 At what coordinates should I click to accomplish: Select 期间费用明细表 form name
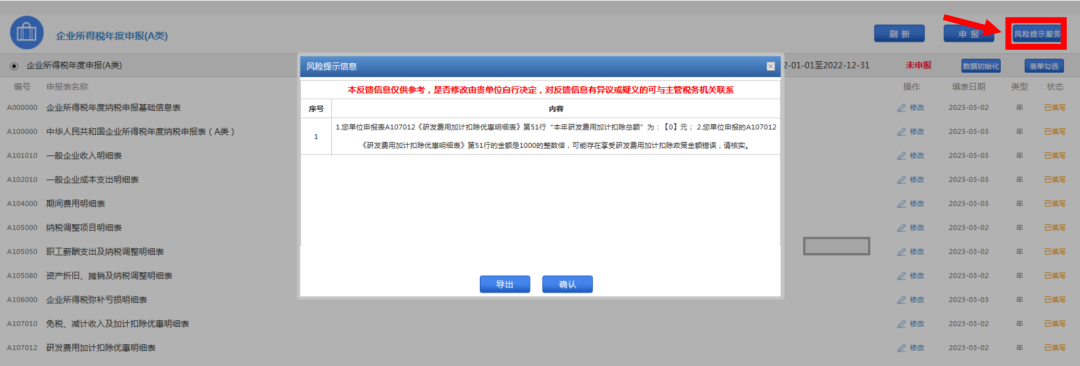click(76, 204)
